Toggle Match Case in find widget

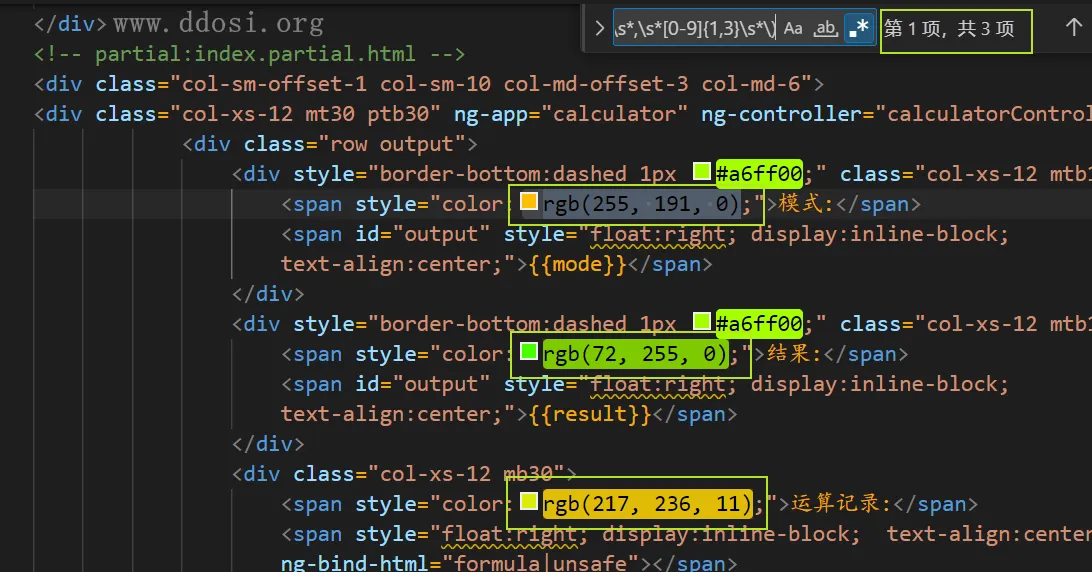click(793, 29)
